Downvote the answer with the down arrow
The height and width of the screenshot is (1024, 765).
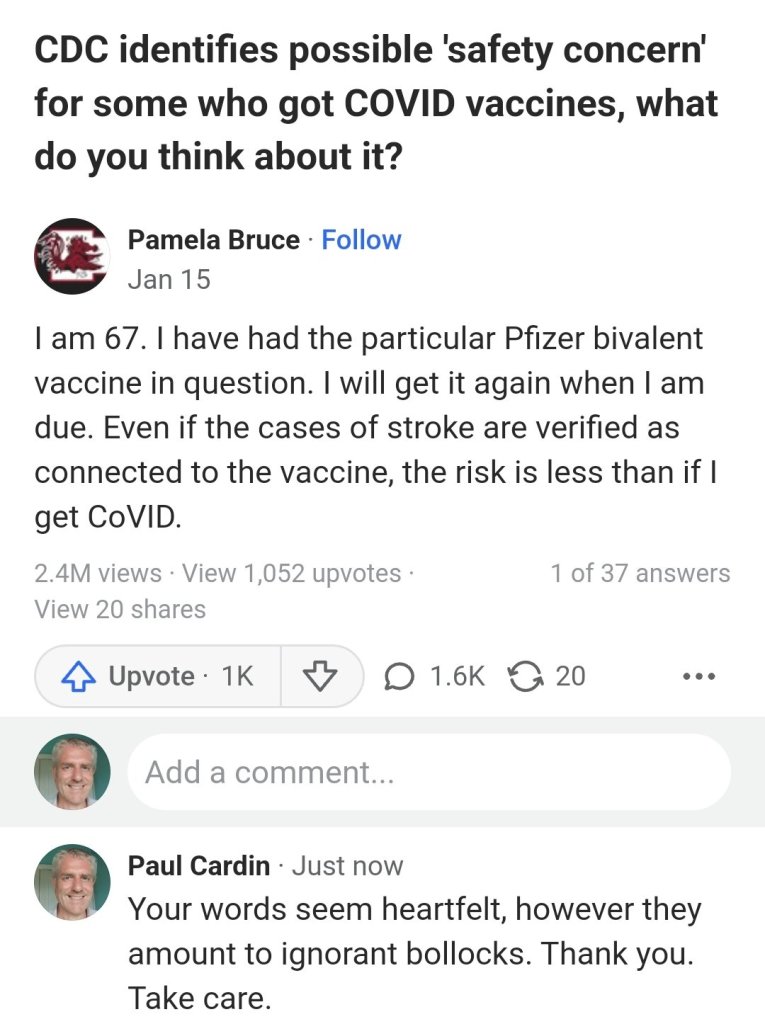click(x=320, y=677)
